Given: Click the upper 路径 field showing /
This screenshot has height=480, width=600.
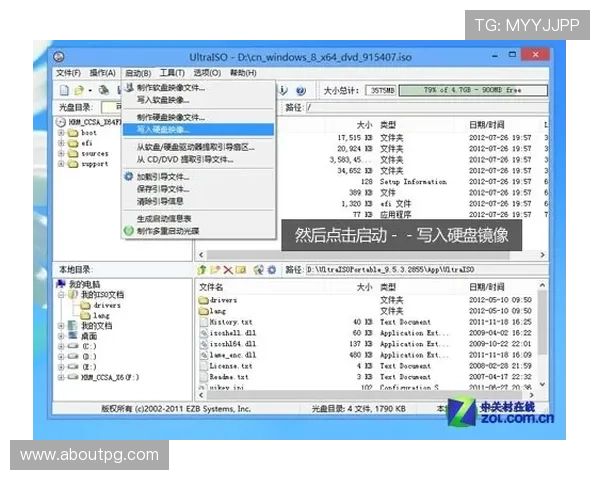Looking at the screenshot, I should (x=427, y=108).
